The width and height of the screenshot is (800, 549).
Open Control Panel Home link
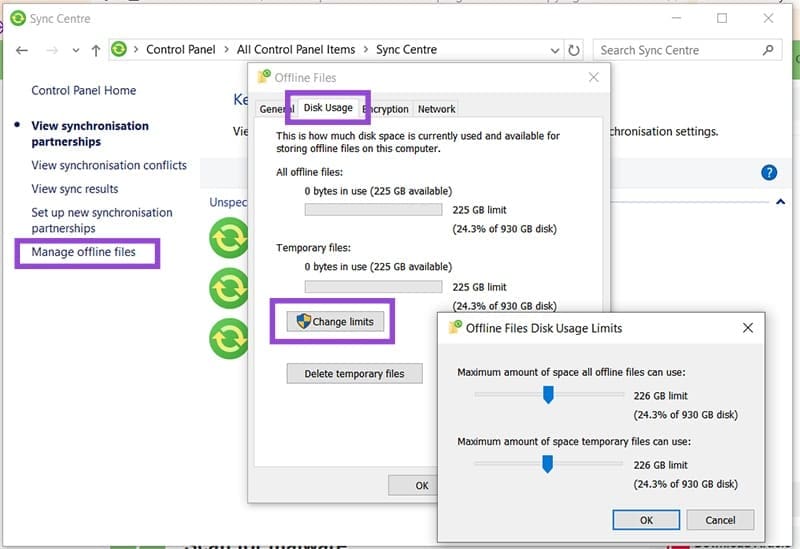tap(84, 90)
